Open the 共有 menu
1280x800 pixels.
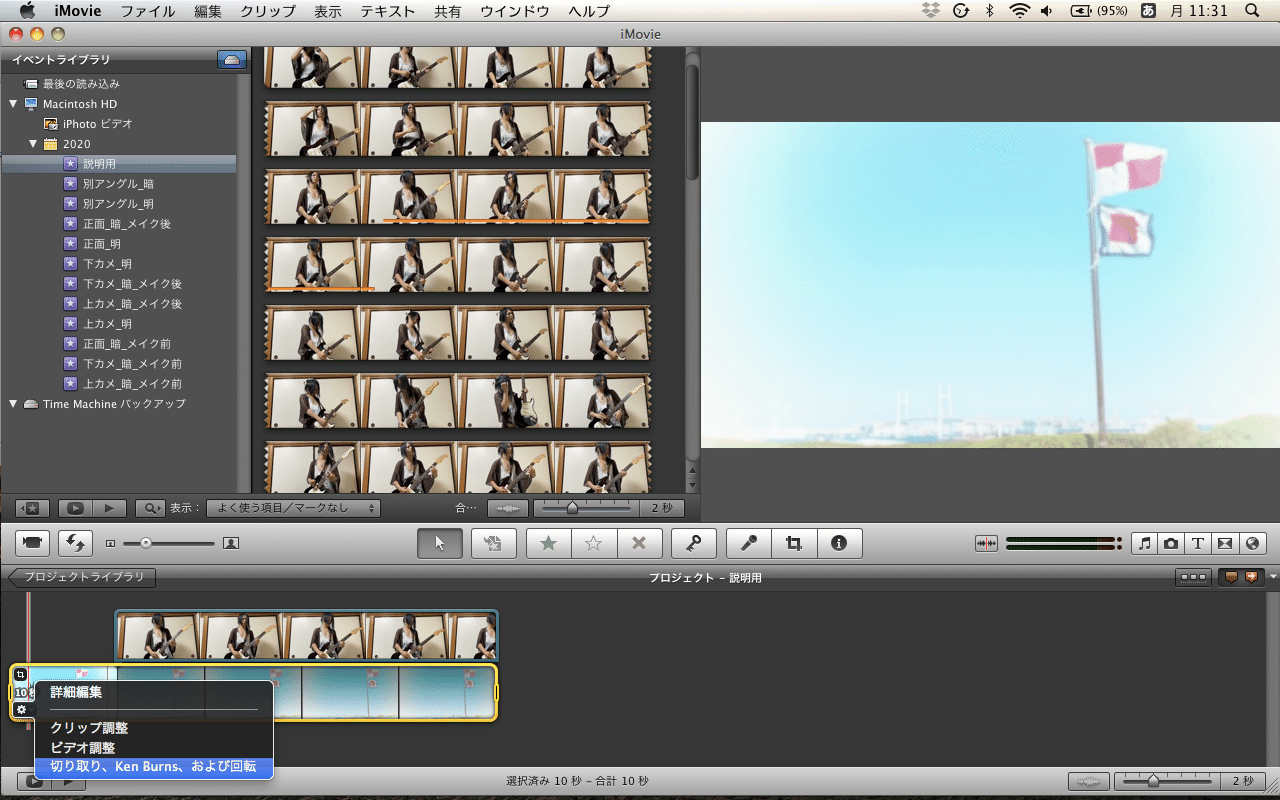[x=448, y=11]
